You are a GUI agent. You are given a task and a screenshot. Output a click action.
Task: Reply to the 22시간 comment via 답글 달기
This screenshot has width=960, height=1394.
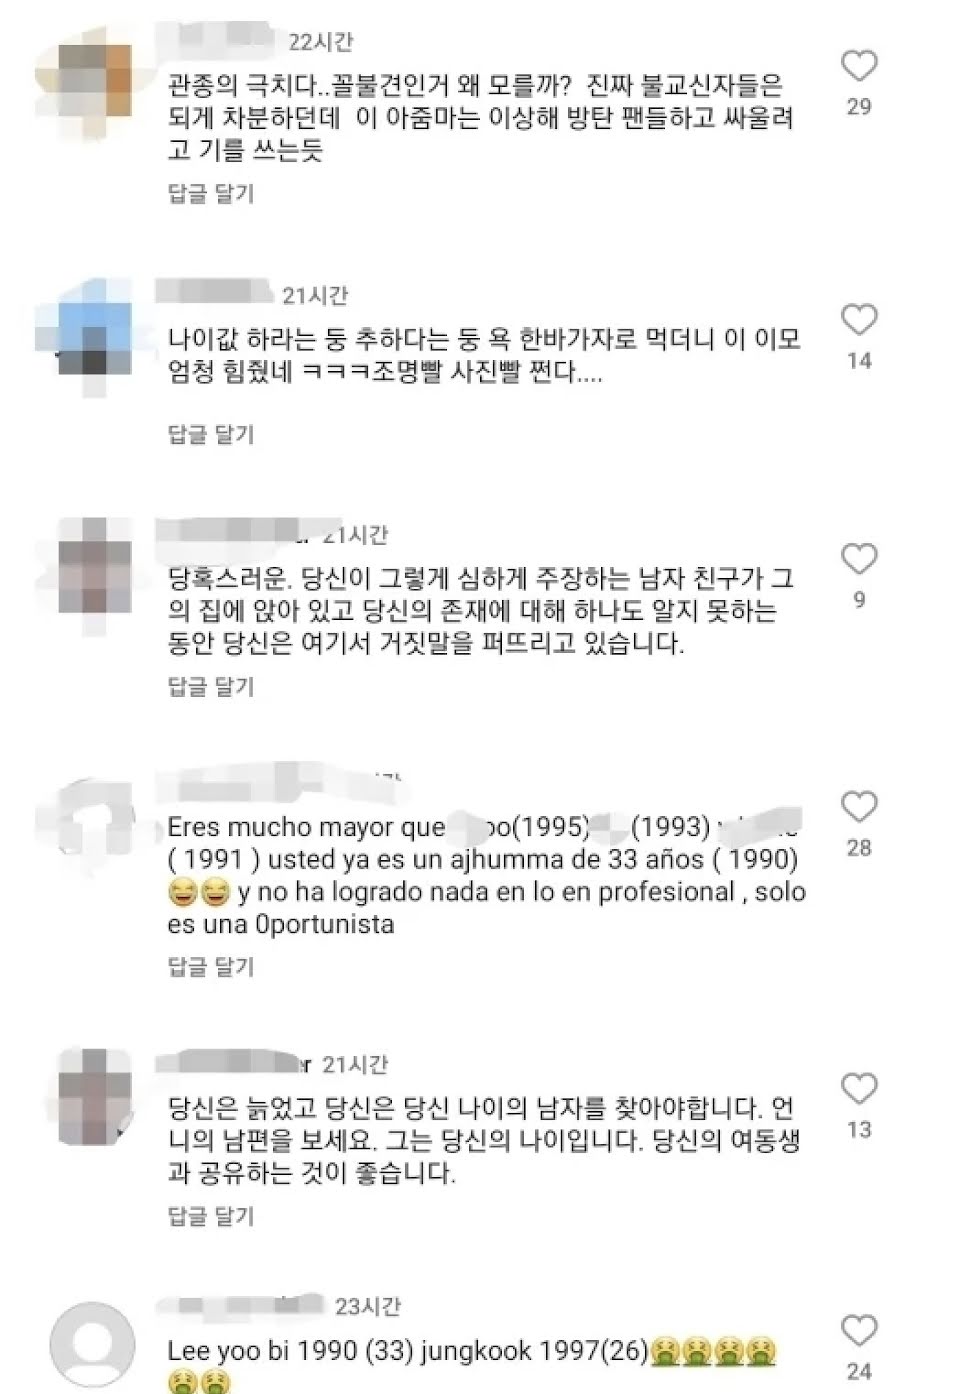point(211,194)
